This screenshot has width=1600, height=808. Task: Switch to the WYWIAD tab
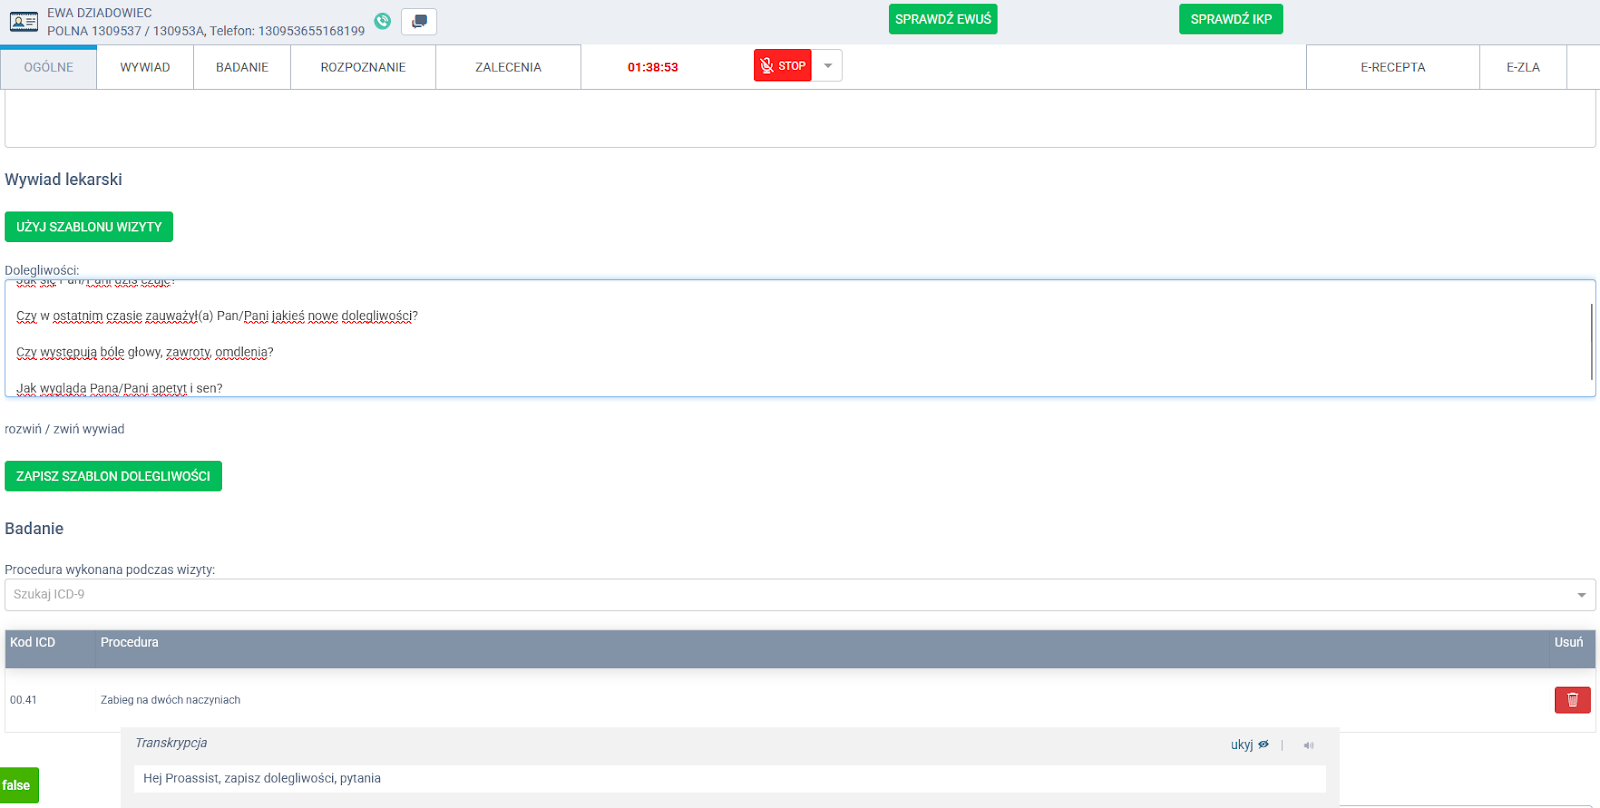[x=145, y=67]
